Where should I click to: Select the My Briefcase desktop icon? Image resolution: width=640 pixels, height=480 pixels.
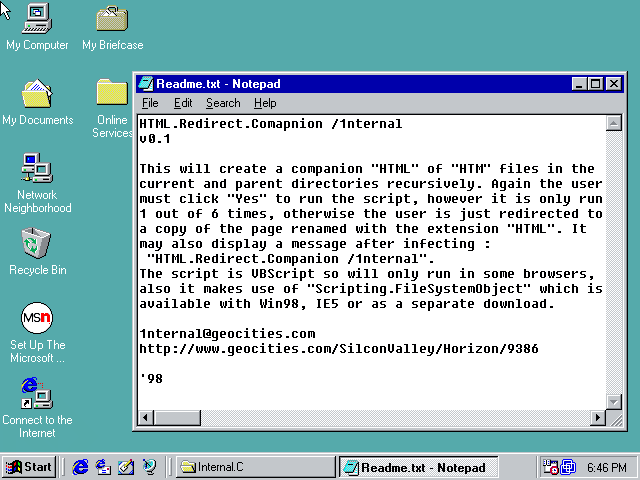point(112,27)
